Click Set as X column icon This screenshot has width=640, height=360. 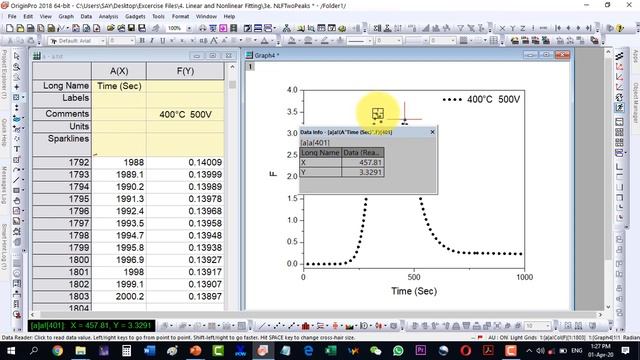(x=502, y=28)
